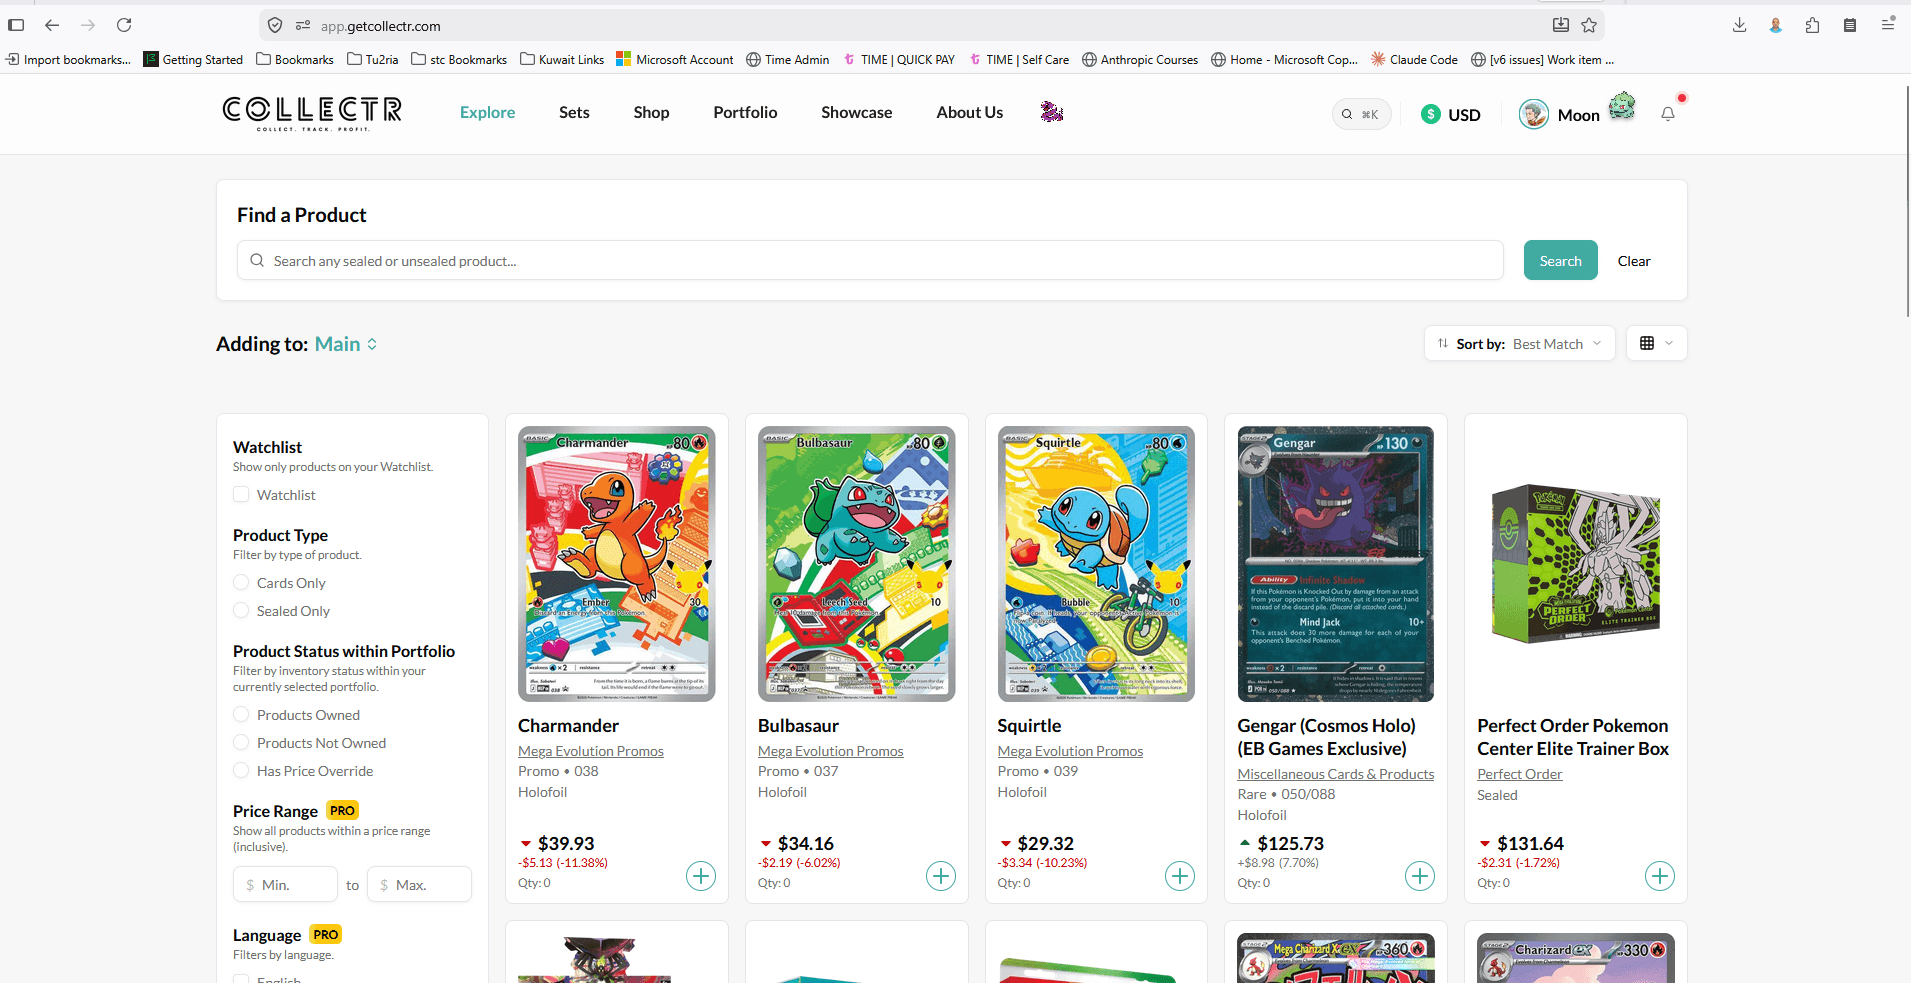Screen dimensions: 1911x983
Task: Click the browser address bar URL
Action: coord(381,26)
